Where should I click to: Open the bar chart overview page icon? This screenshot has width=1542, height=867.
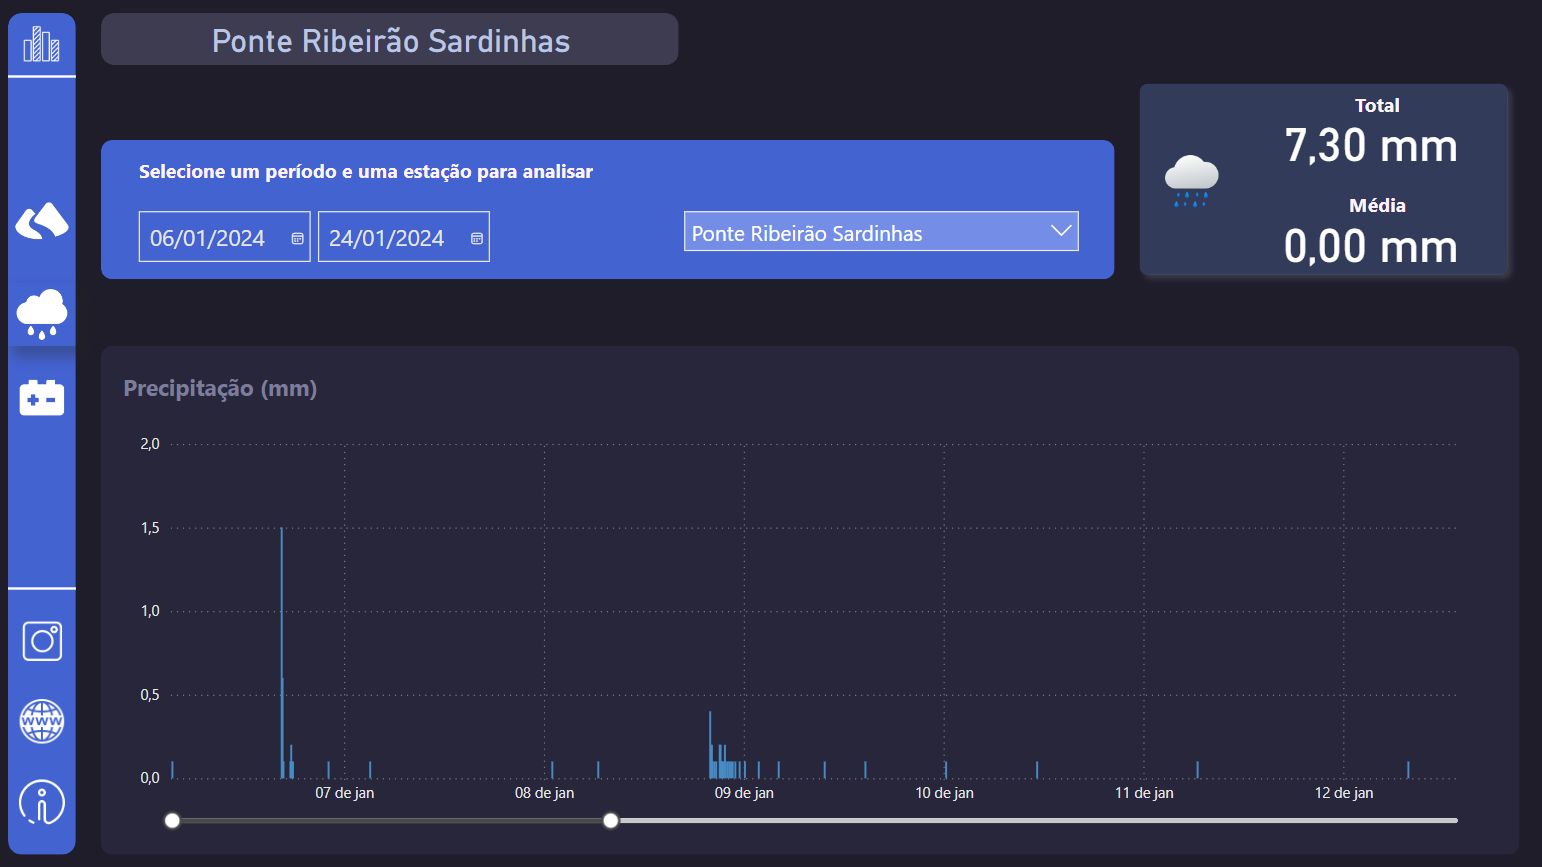[42, 44]
